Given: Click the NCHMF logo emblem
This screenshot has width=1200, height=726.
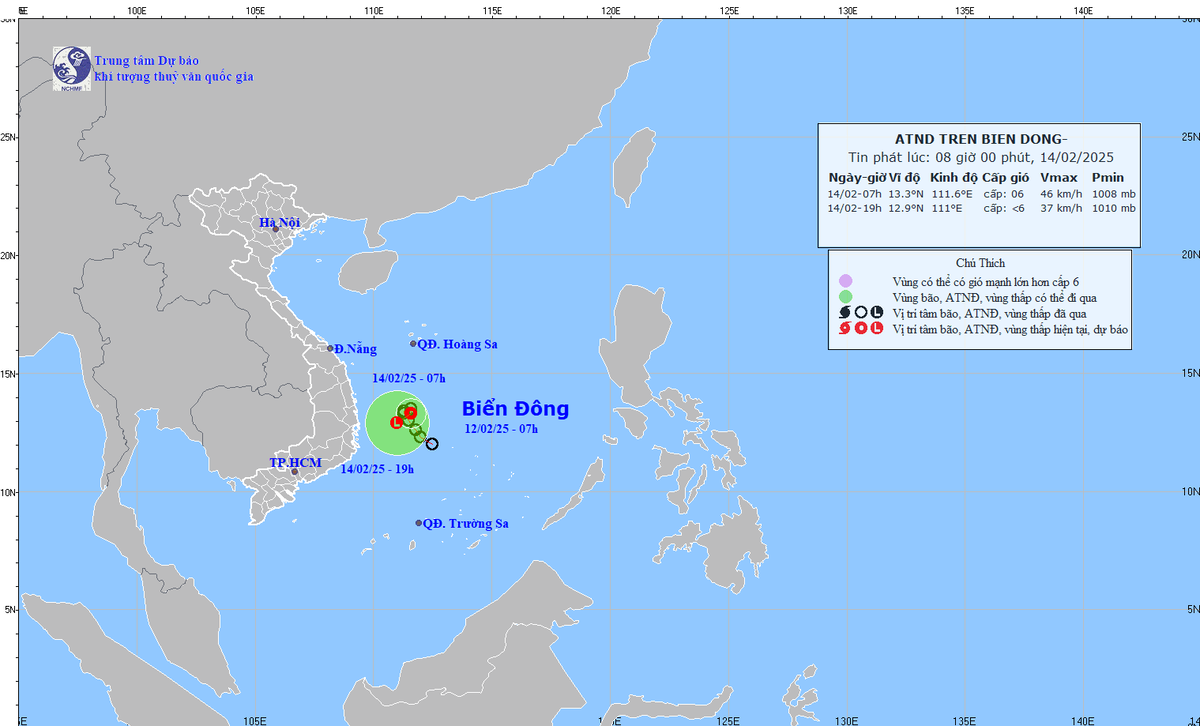Looking at the screenshot, I should tap(72, 68).
